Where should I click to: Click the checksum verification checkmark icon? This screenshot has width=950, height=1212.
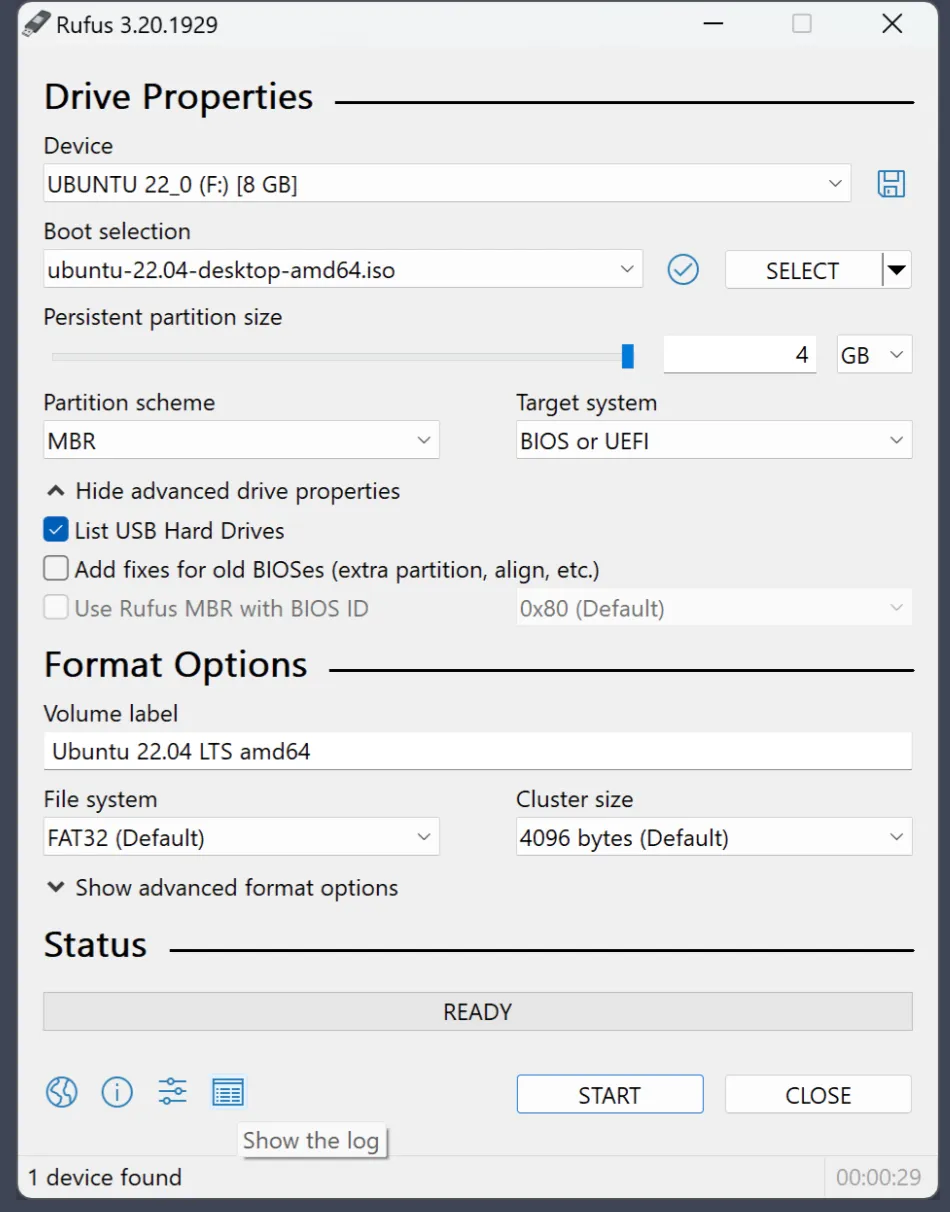(683, 269)
